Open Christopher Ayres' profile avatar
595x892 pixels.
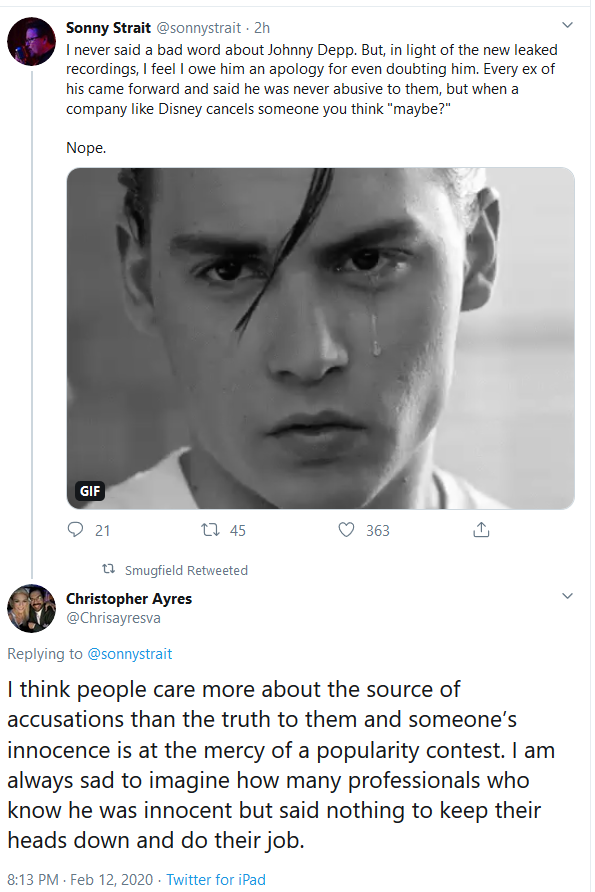pos(31,608)
